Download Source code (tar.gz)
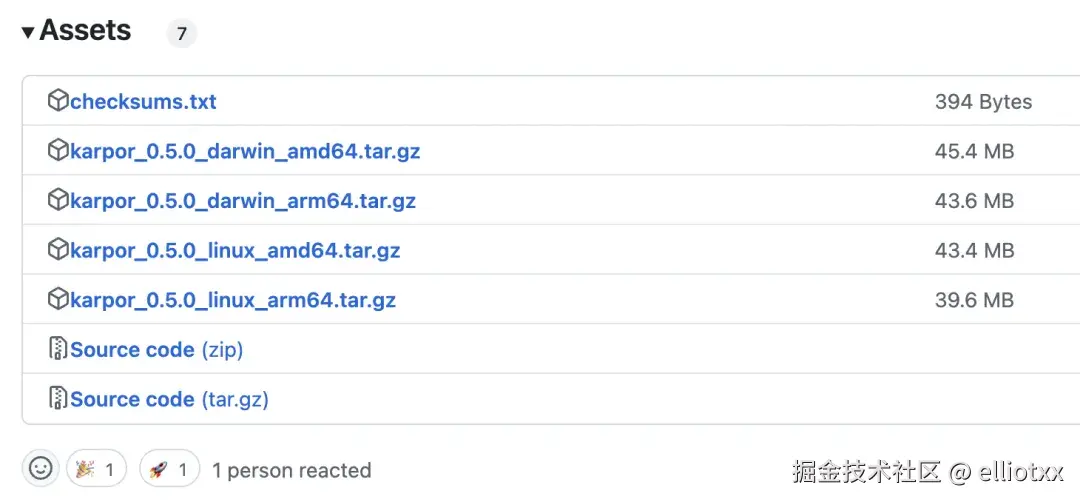The image size is (1080, 502). [x=169, y=400]
